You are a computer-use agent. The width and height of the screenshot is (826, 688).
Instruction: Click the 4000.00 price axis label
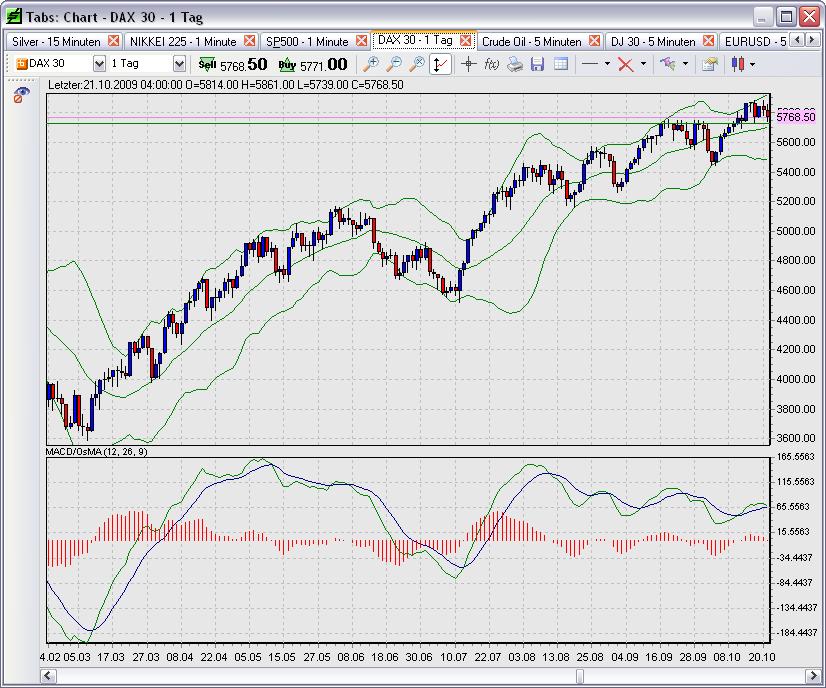tap(796, 379)
